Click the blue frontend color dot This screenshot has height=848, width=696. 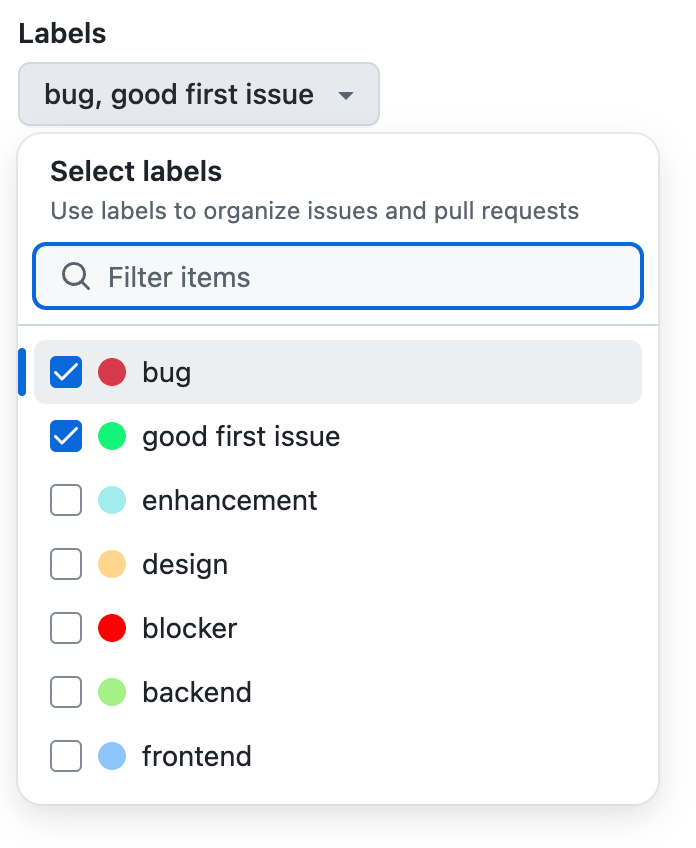coord(112,756)
